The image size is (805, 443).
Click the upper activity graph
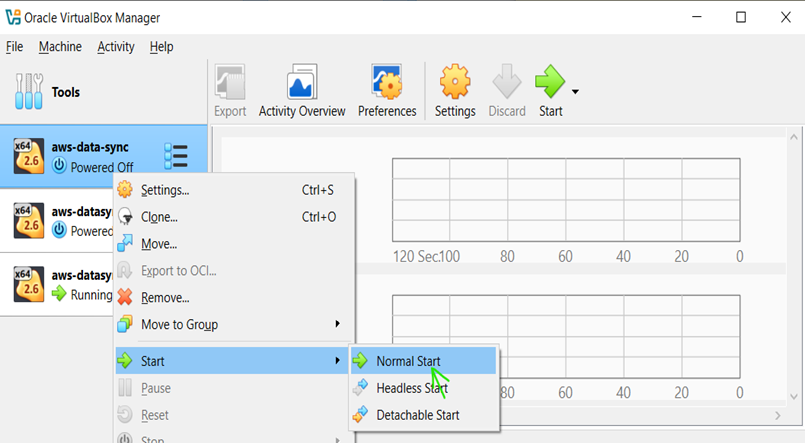[566, 200]
